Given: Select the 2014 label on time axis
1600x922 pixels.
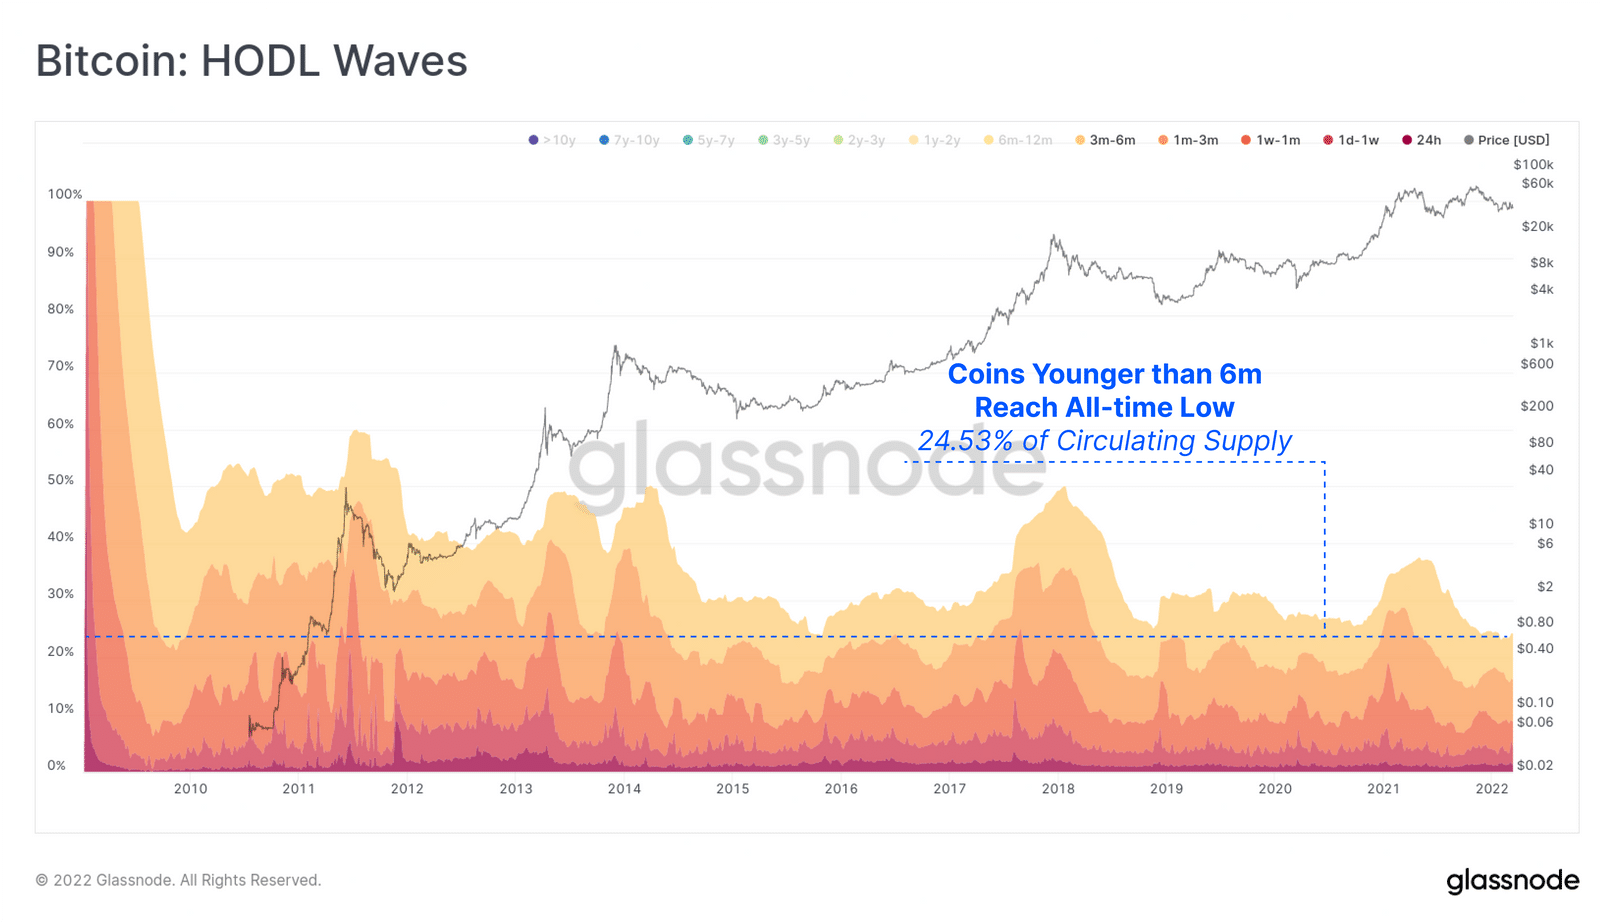Looking at the screenshot, I should 624,788.
